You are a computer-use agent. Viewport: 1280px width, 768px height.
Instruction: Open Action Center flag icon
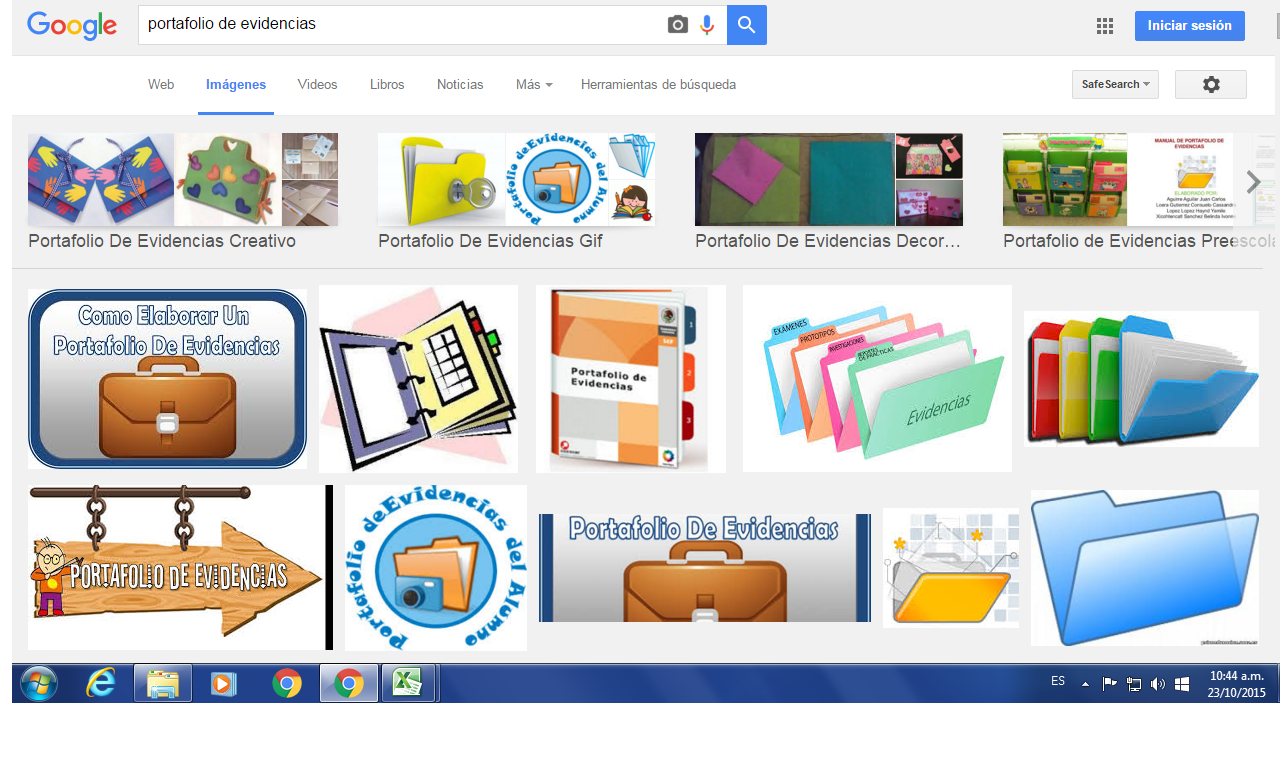pos(1110,684)
